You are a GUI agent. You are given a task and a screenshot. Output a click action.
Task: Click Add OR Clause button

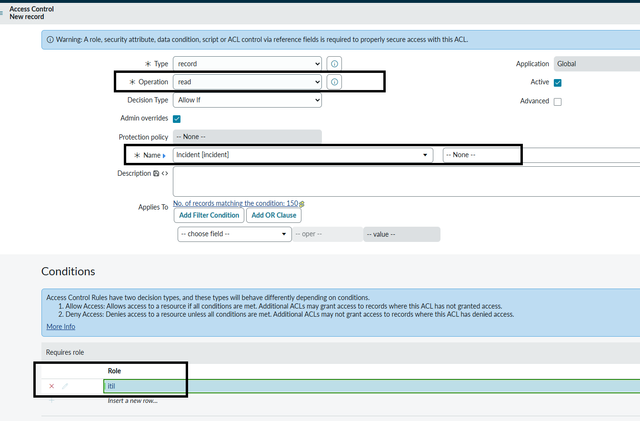[x=274, y=215]
